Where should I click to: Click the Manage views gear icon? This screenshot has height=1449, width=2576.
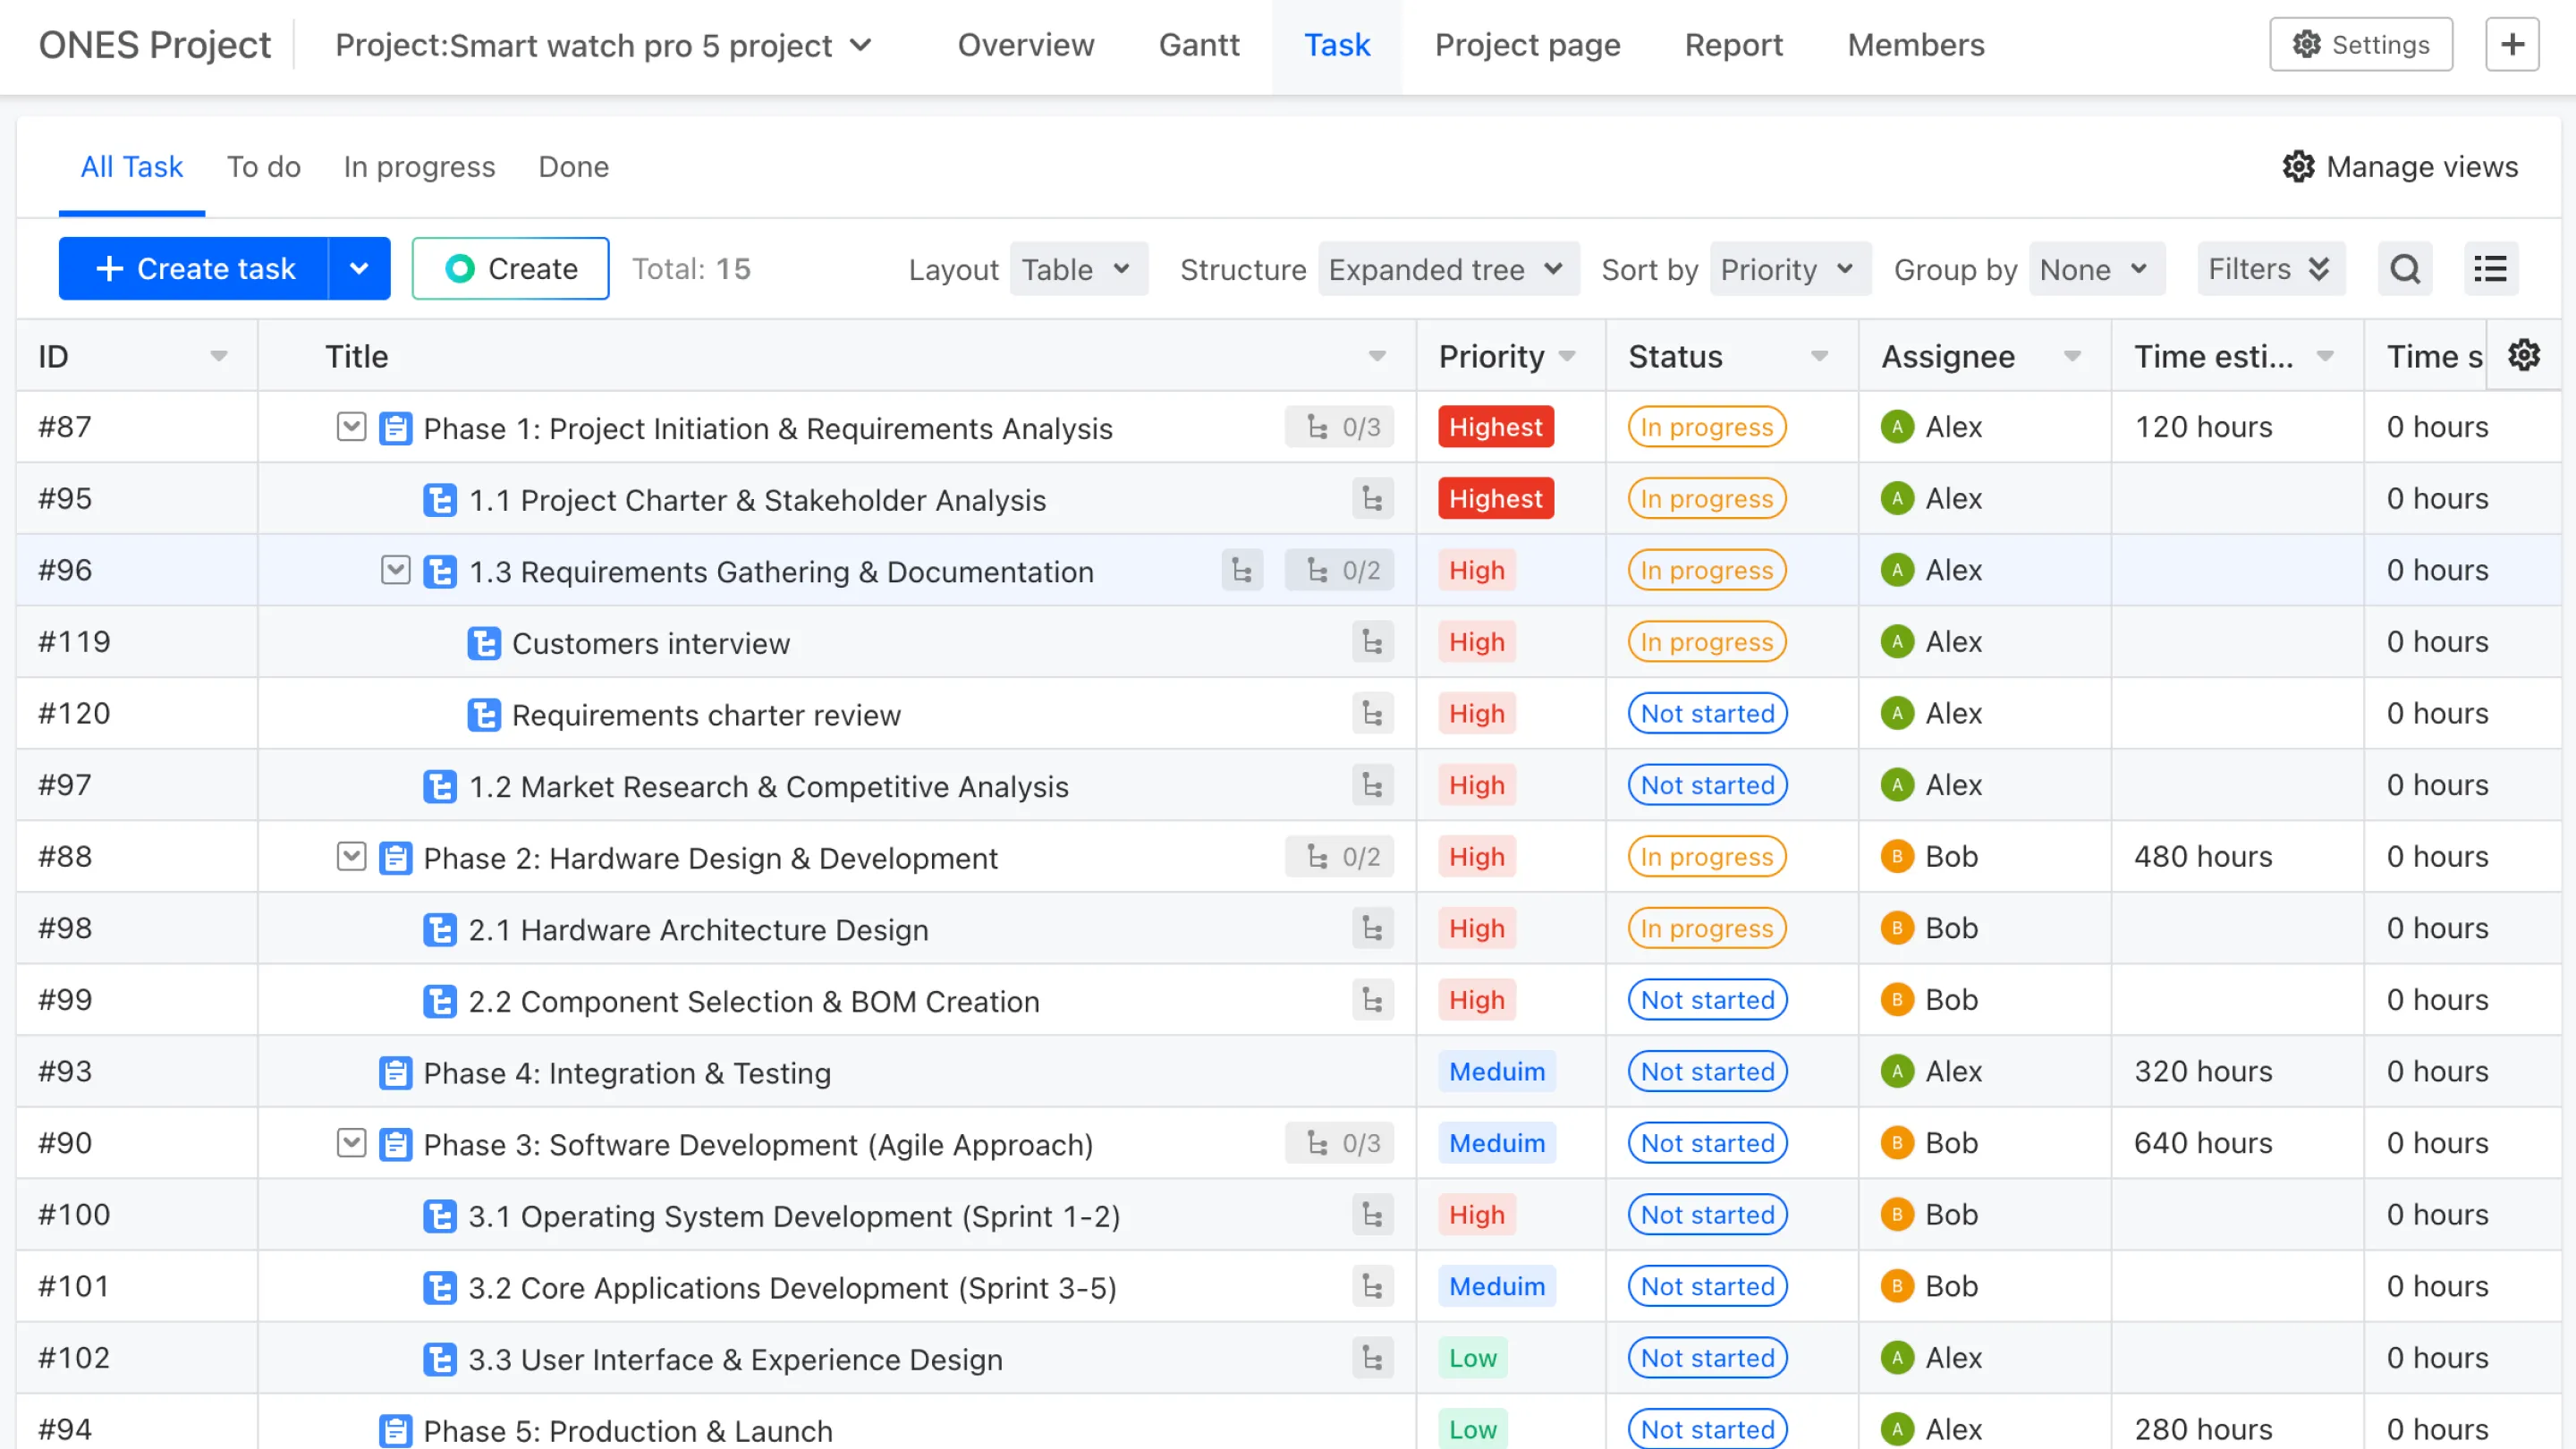[x=2298, y=167]
